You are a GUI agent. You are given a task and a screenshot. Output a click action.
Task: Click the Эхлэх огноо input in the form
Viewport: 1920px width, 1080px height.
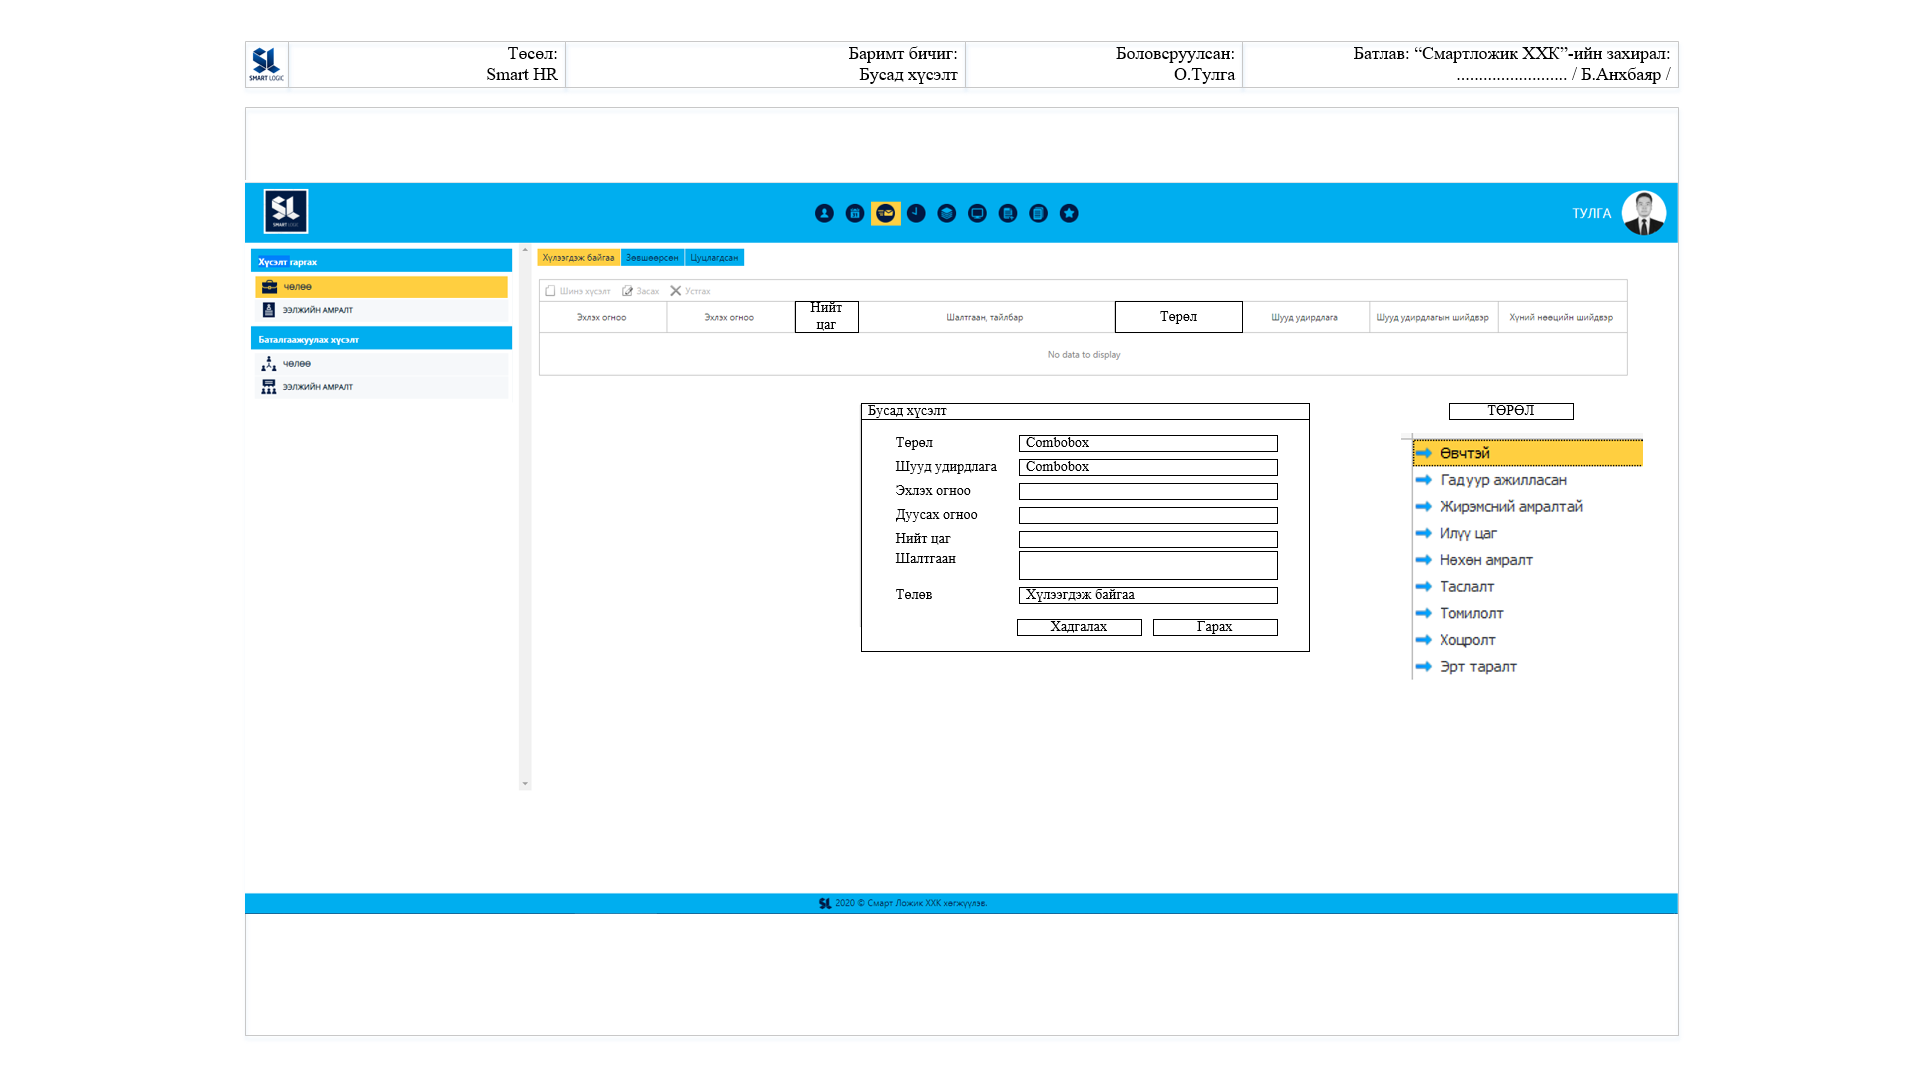tap(1148, 491)
